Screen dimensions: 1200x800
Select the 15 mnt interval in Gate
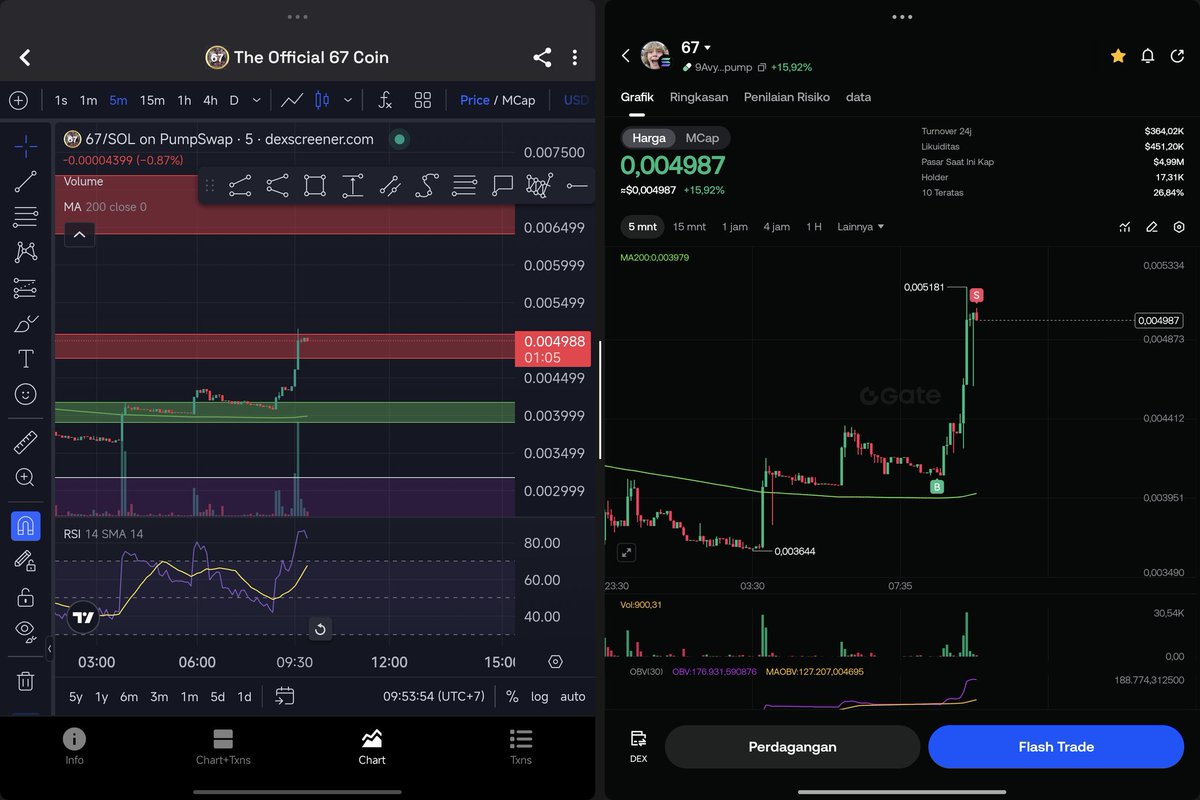click(689, 227)
